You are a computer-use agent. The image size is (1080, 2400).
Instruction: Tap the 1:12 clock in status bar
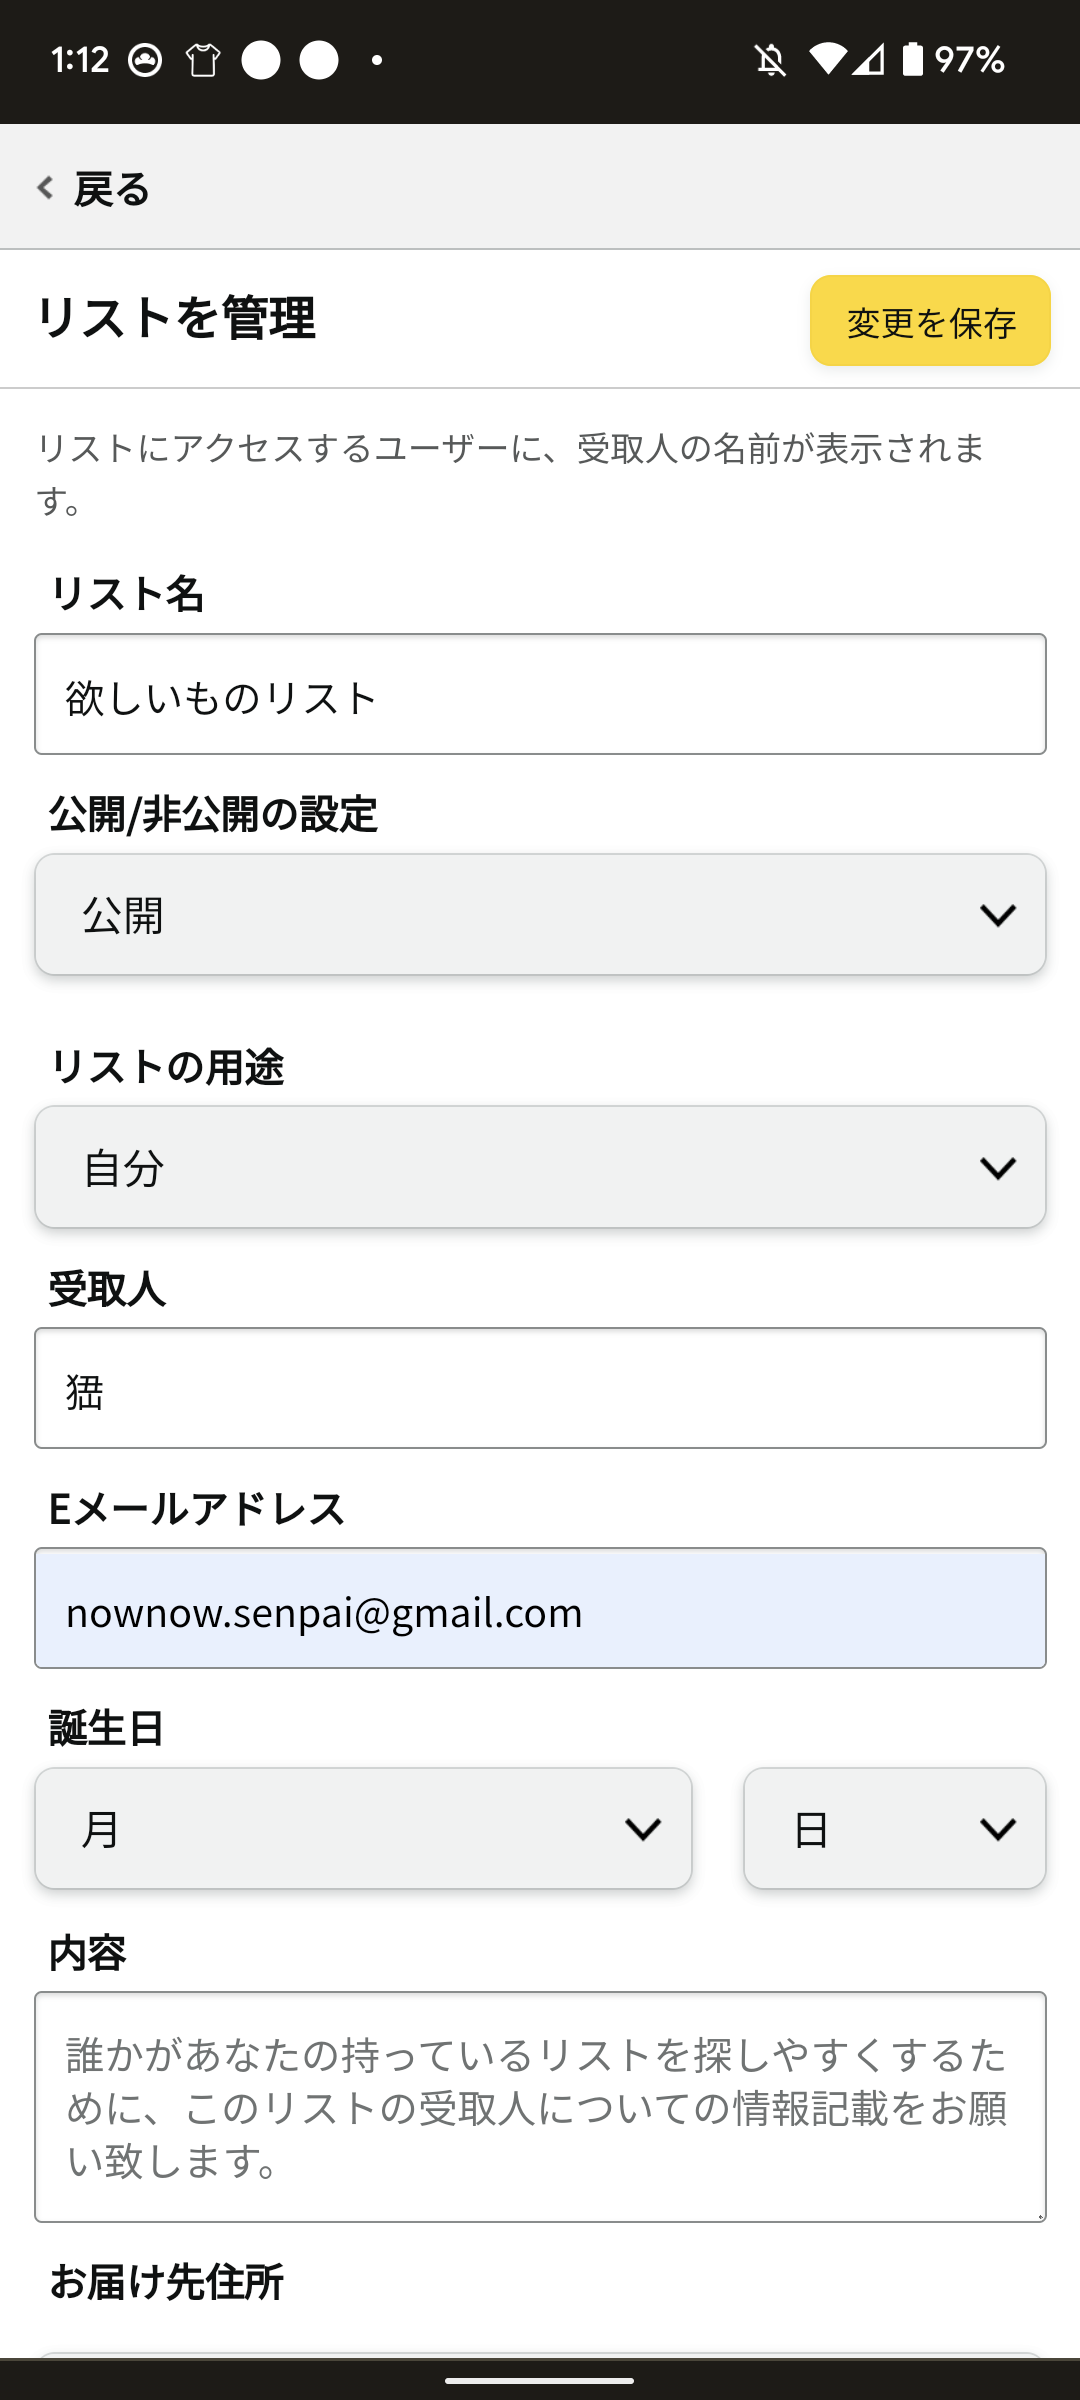point(80,60)
